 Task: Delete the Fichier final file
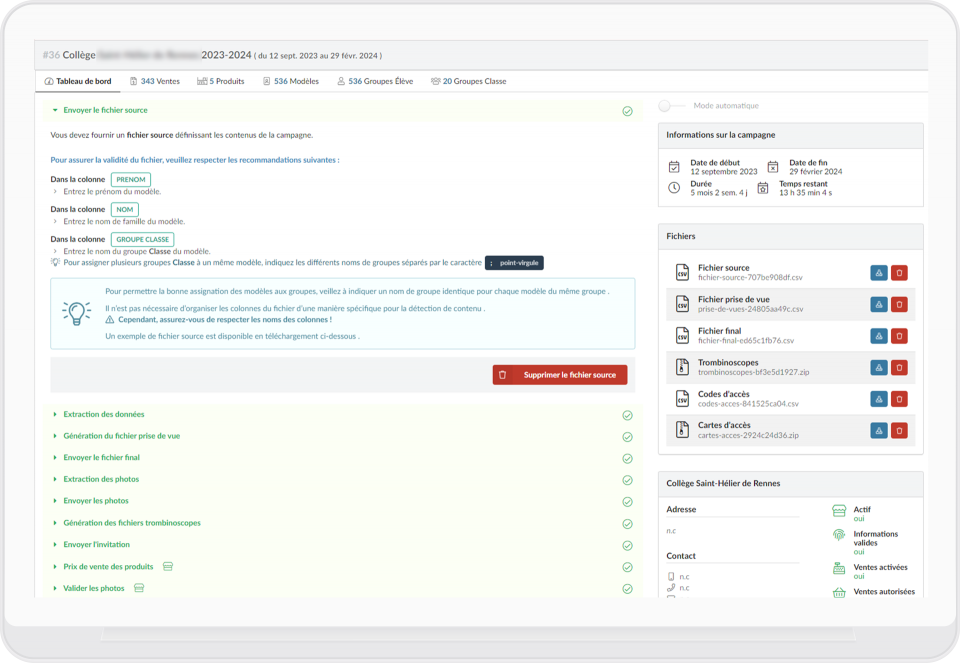(x=899, y=336)
